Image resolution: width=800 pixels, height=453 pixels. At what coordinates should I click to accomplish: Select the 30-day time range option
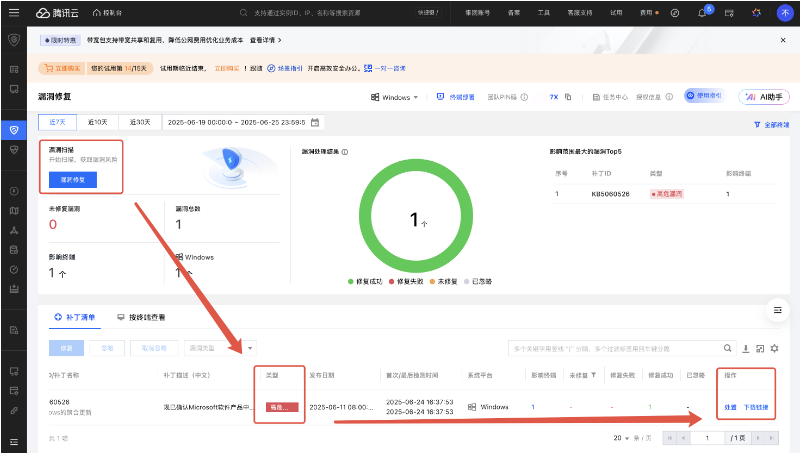click(138, 122)
